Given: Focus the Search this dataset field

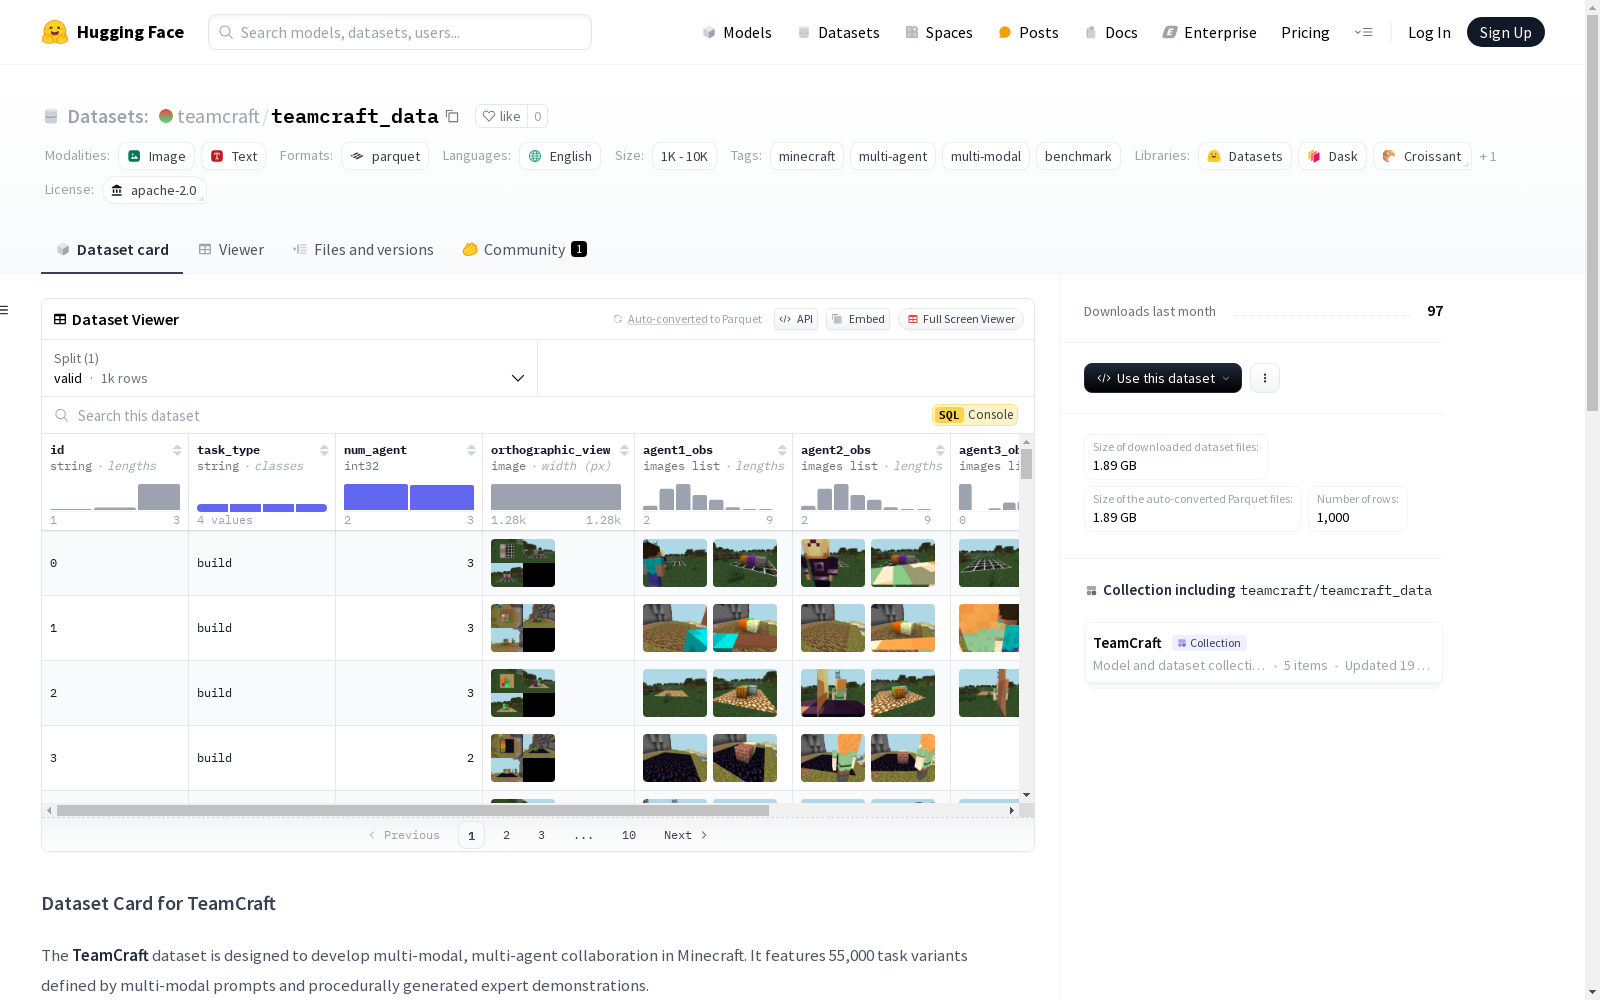Looking at the screenshot, I should 488,415.
